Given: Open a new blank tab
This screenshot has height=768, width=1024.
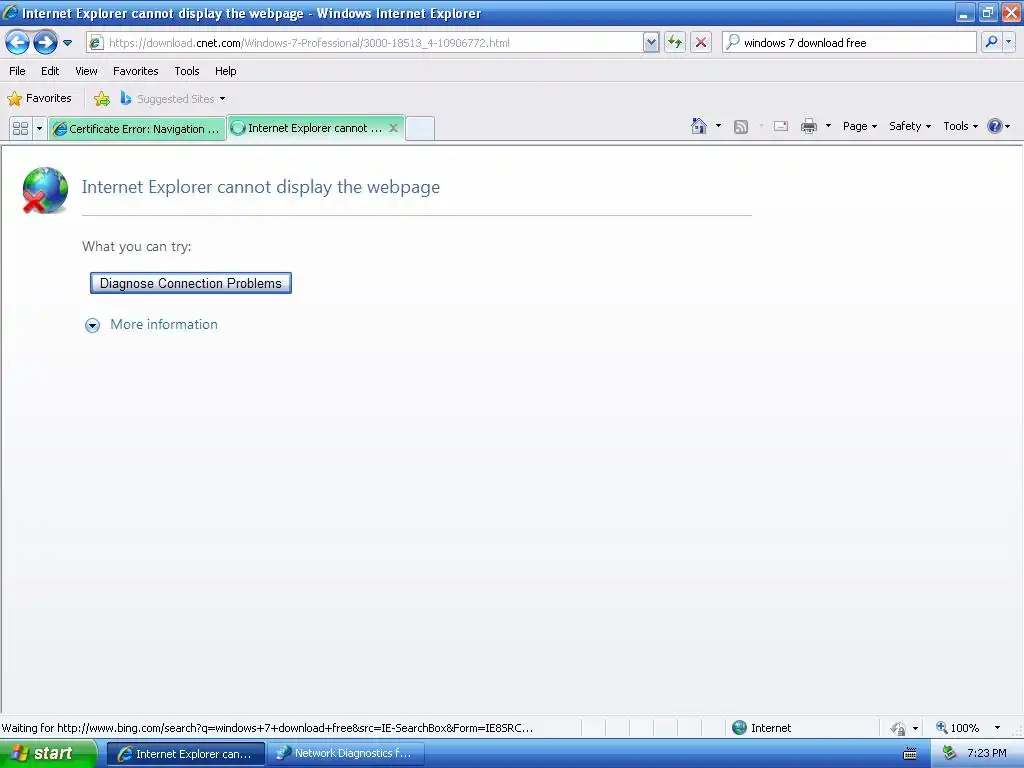Looking at the screenshot, I should pyautogui.click(x=421, y=129).
